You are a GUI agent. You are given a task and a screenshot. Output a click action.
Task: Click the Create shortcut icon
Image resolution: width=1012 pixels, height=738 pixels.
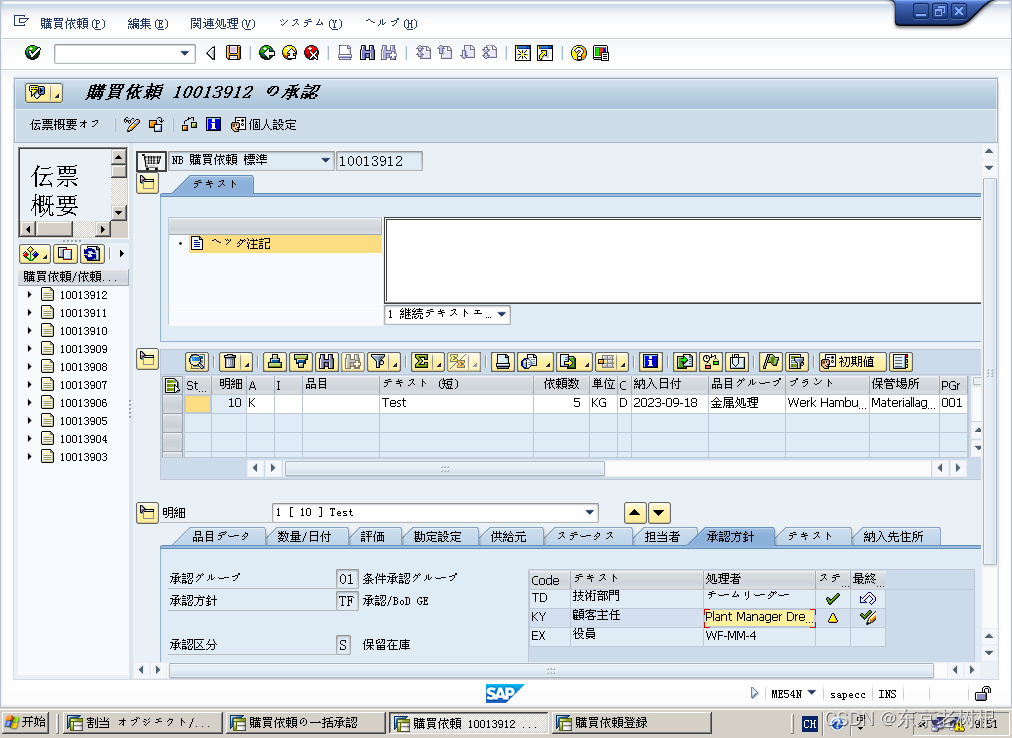[x=545, y=53]
